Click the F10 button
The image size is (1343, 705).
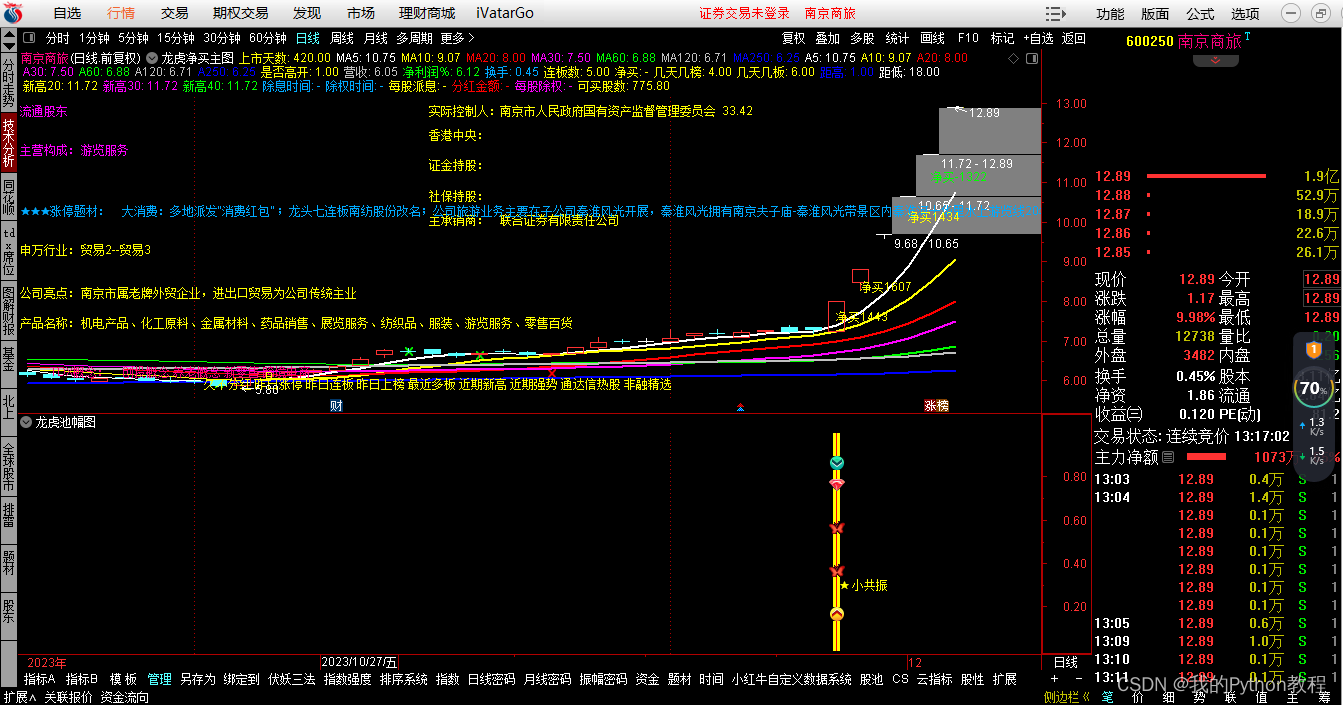968,38
